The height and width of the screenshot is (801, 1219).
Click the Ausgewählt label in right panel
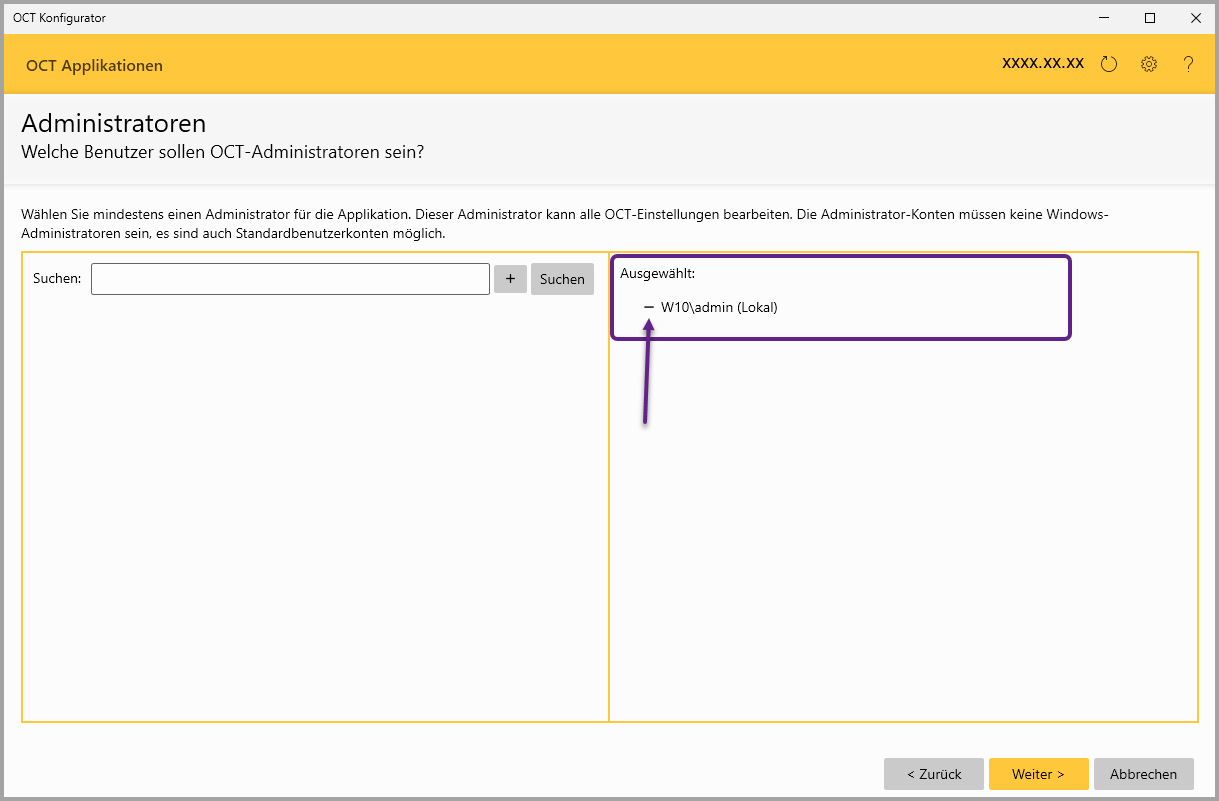[x=657, y=273]
